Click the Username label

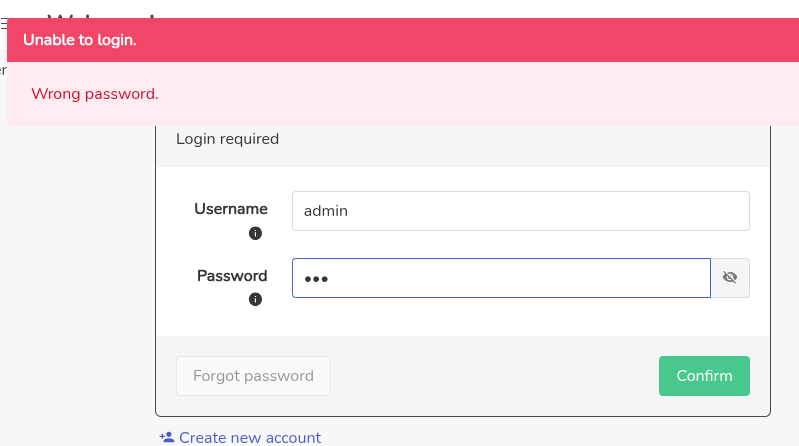(x=231, y=209)
